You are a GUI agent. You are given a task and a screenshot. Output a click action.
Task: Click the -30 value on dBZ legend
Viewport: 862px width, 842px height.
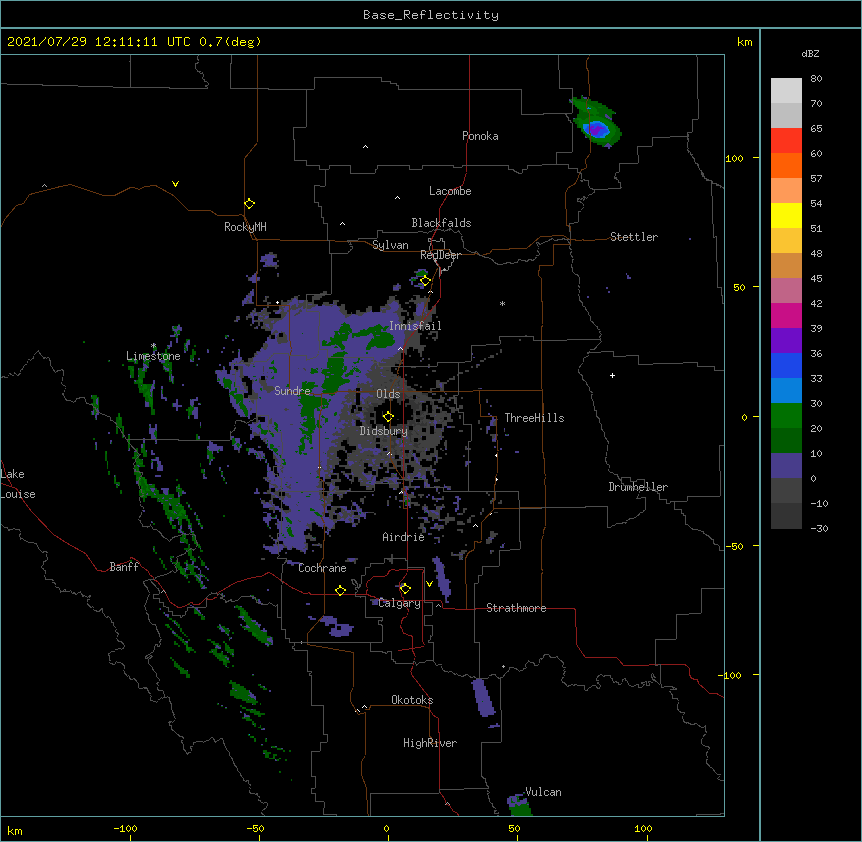pos(819,528)
